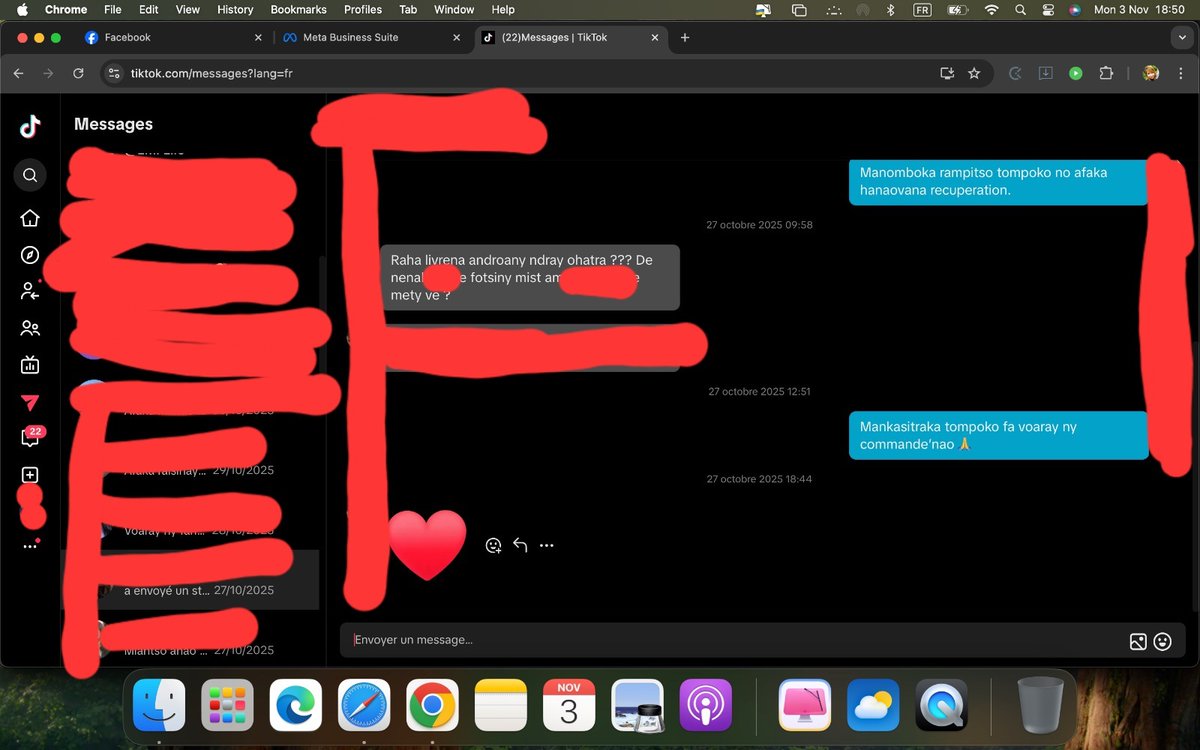Screen dimensions: 1200x750
Task: Open the emoji picker in message box
Action: point(1162,642)
